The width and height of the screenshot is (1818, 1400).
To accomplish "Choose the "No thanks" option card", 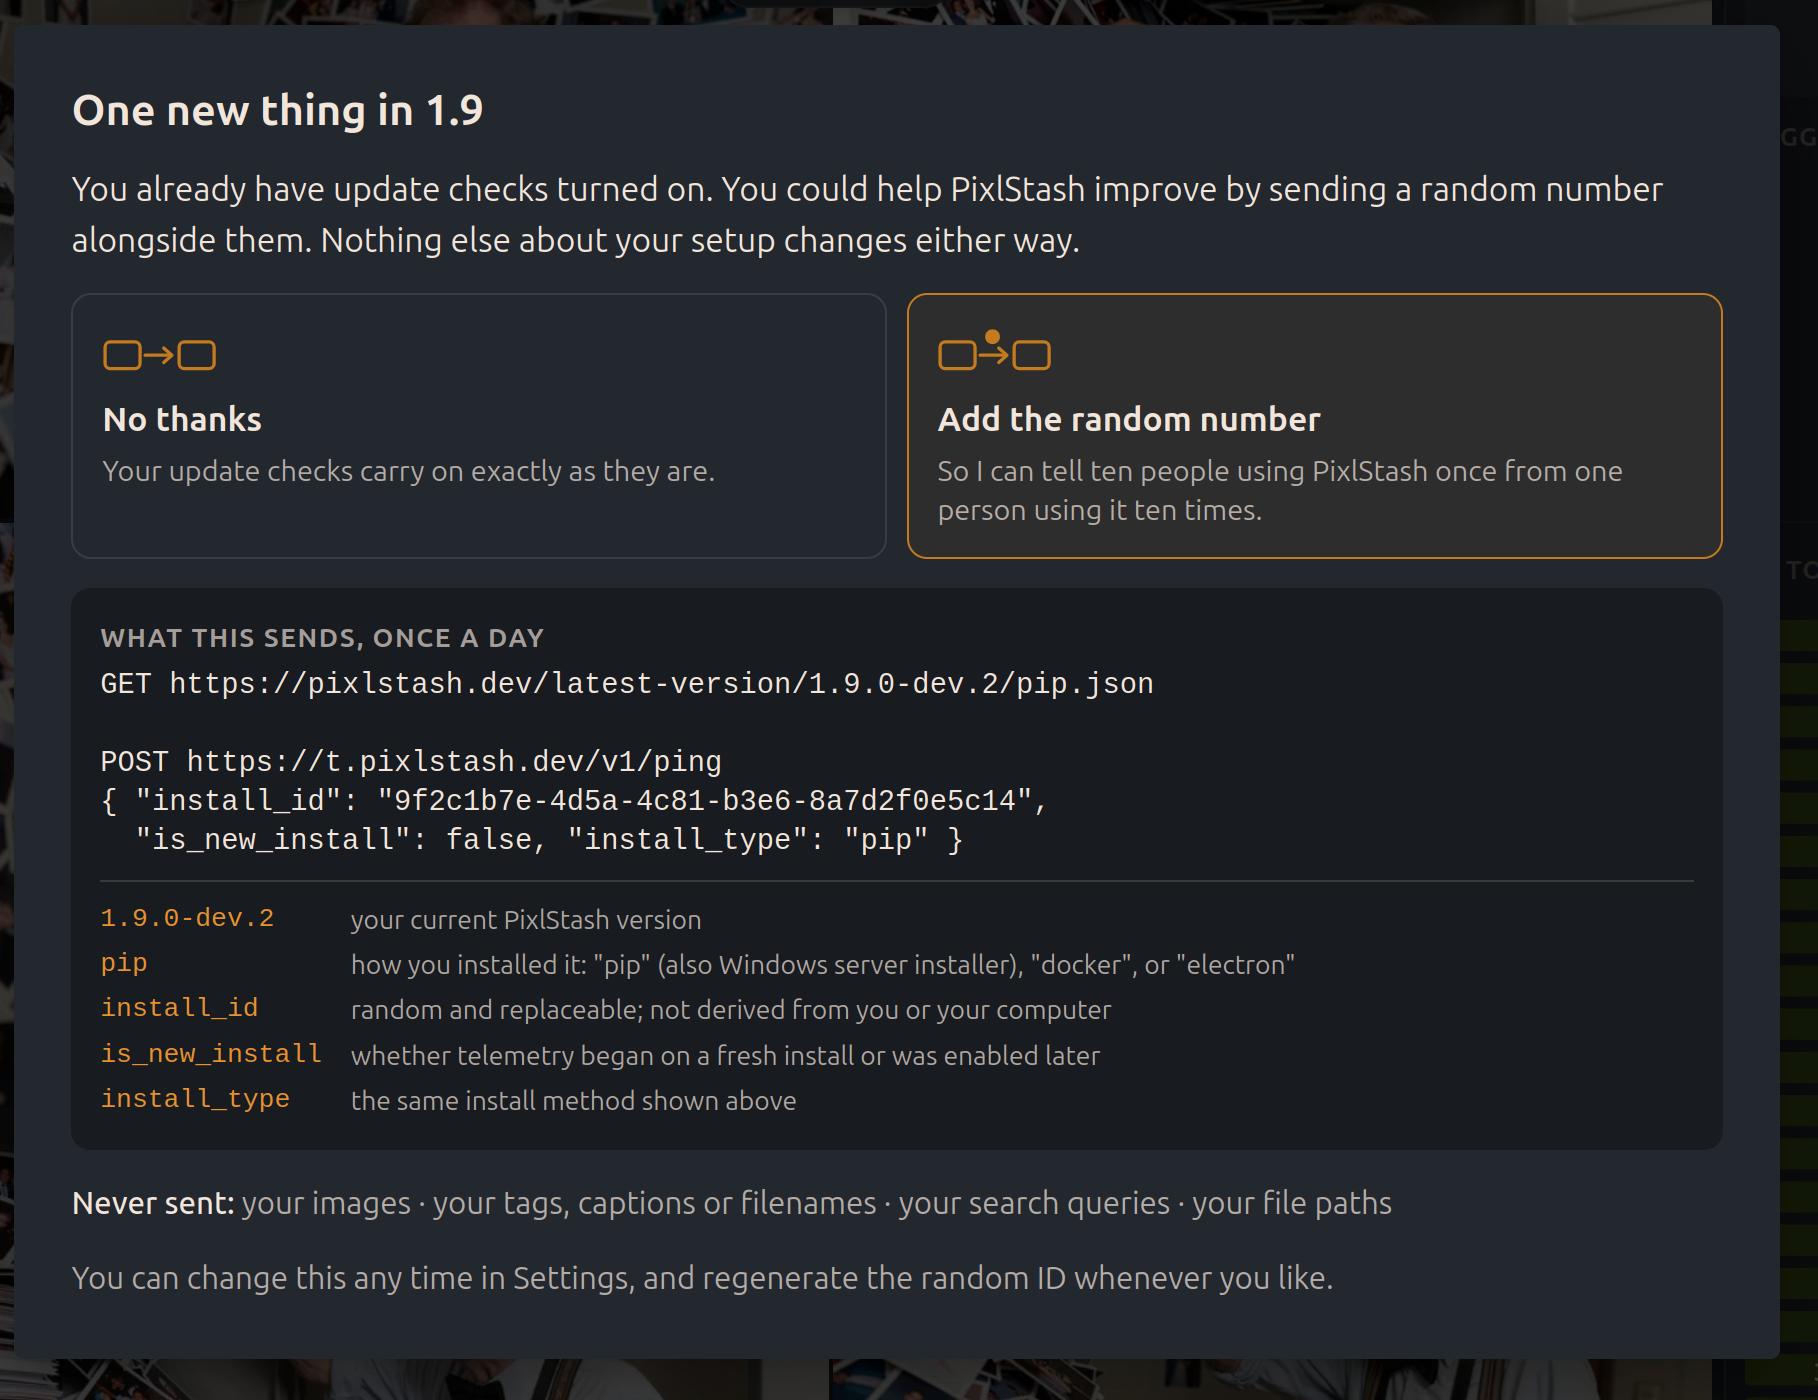I will (x=479, y=426).
